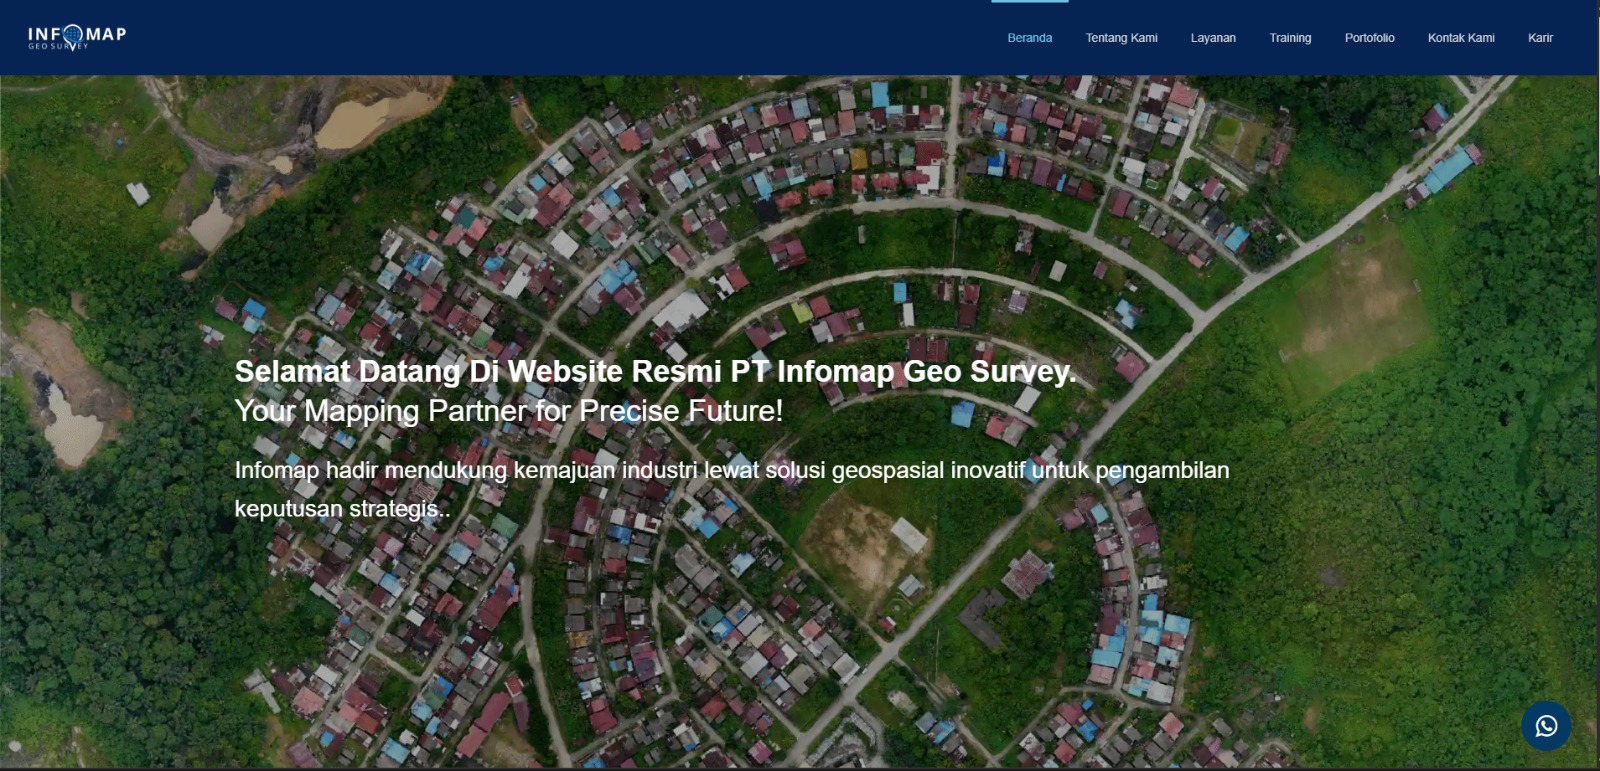Go to the Beranda menu item

click(x=1029, y=38)
